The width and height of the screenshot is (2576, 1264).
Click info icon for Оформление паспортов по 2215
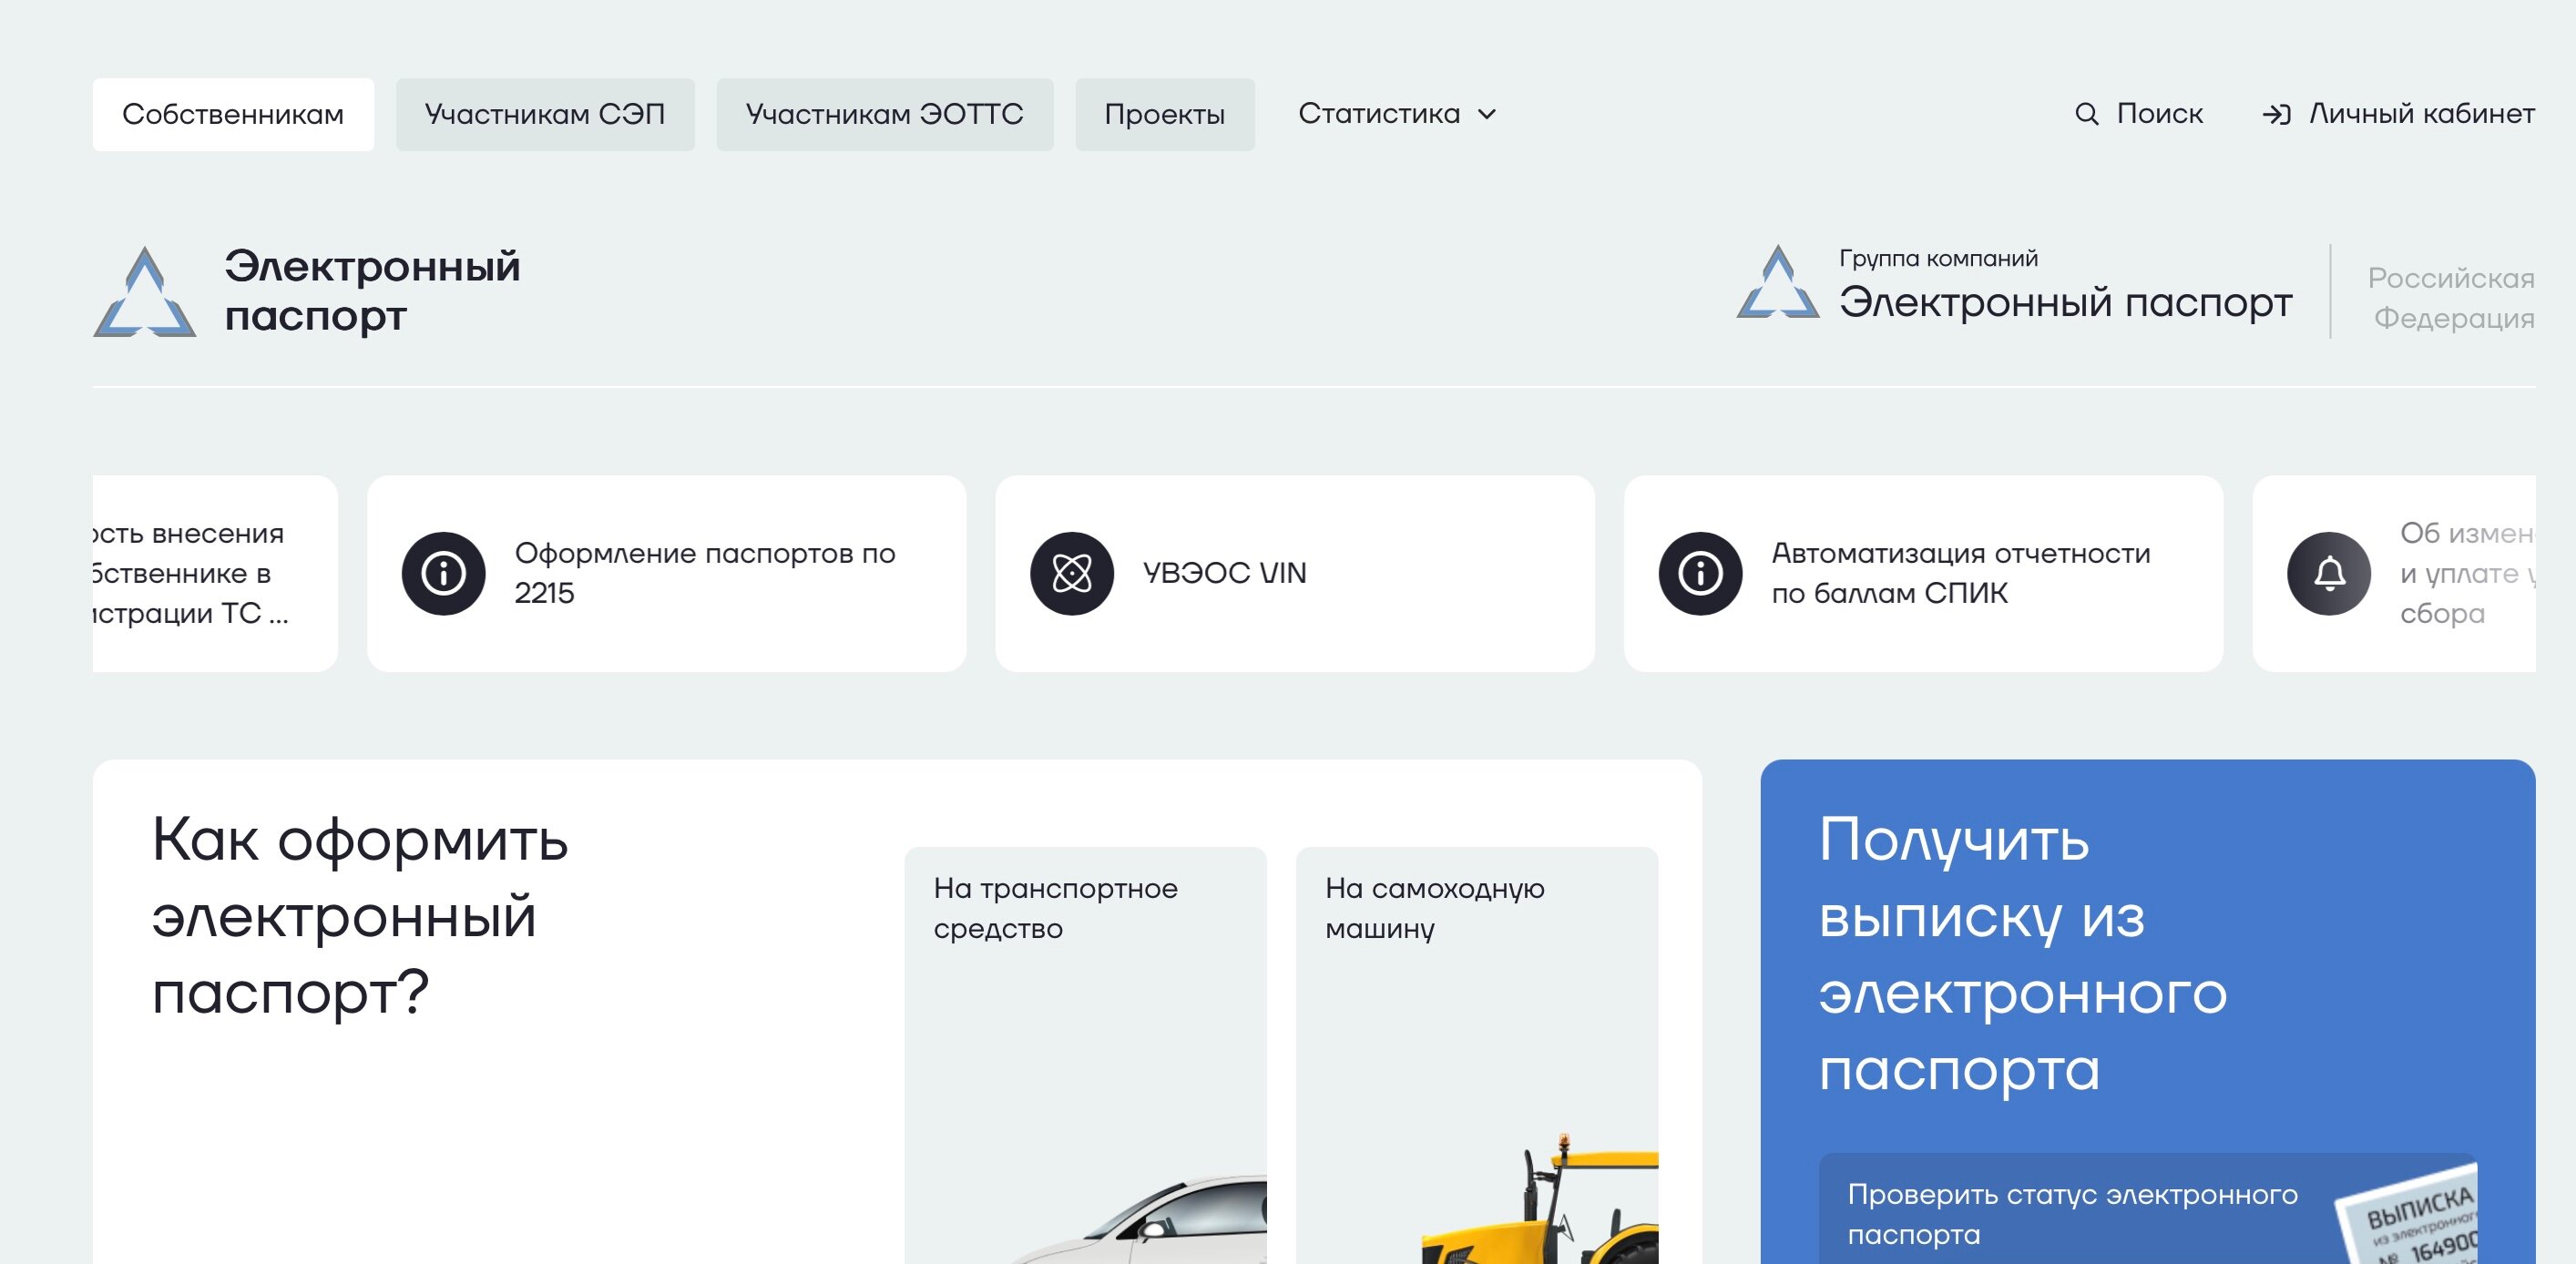[x=444, y=573]
